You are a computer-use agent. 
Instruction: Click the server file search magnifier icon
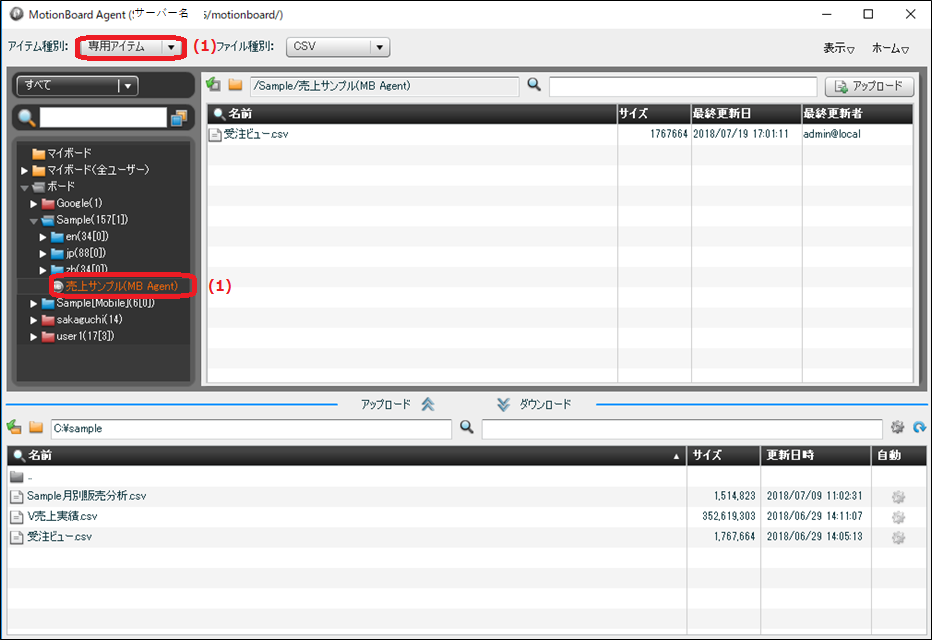(x=534, y=85)
